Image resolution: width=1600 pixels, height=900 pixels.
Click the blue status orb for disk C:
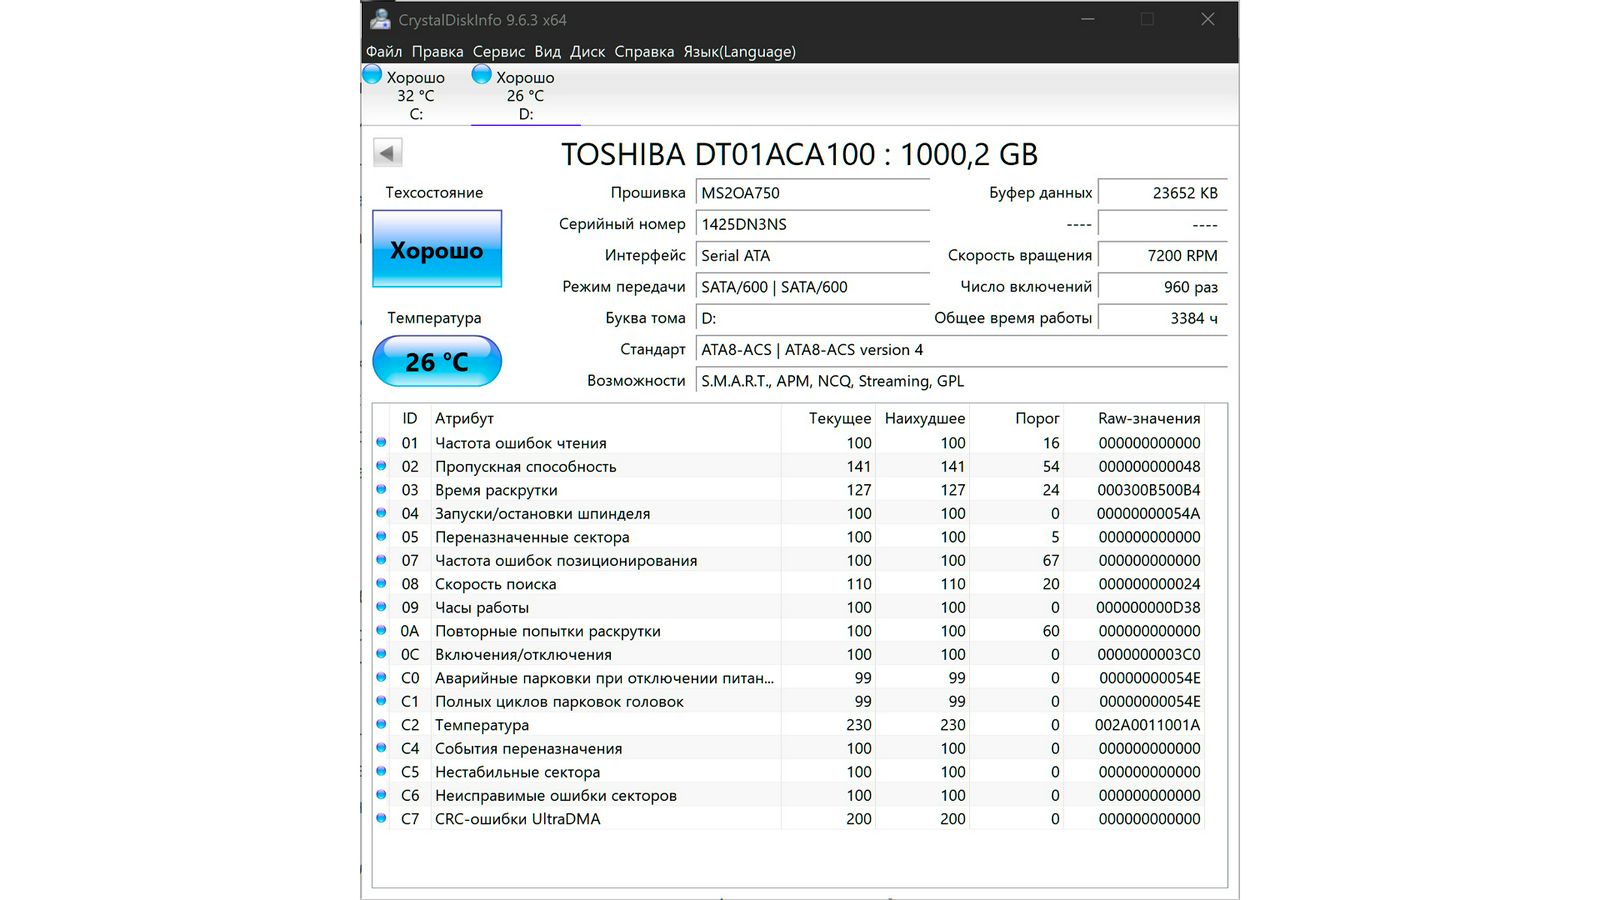point(372,75)
